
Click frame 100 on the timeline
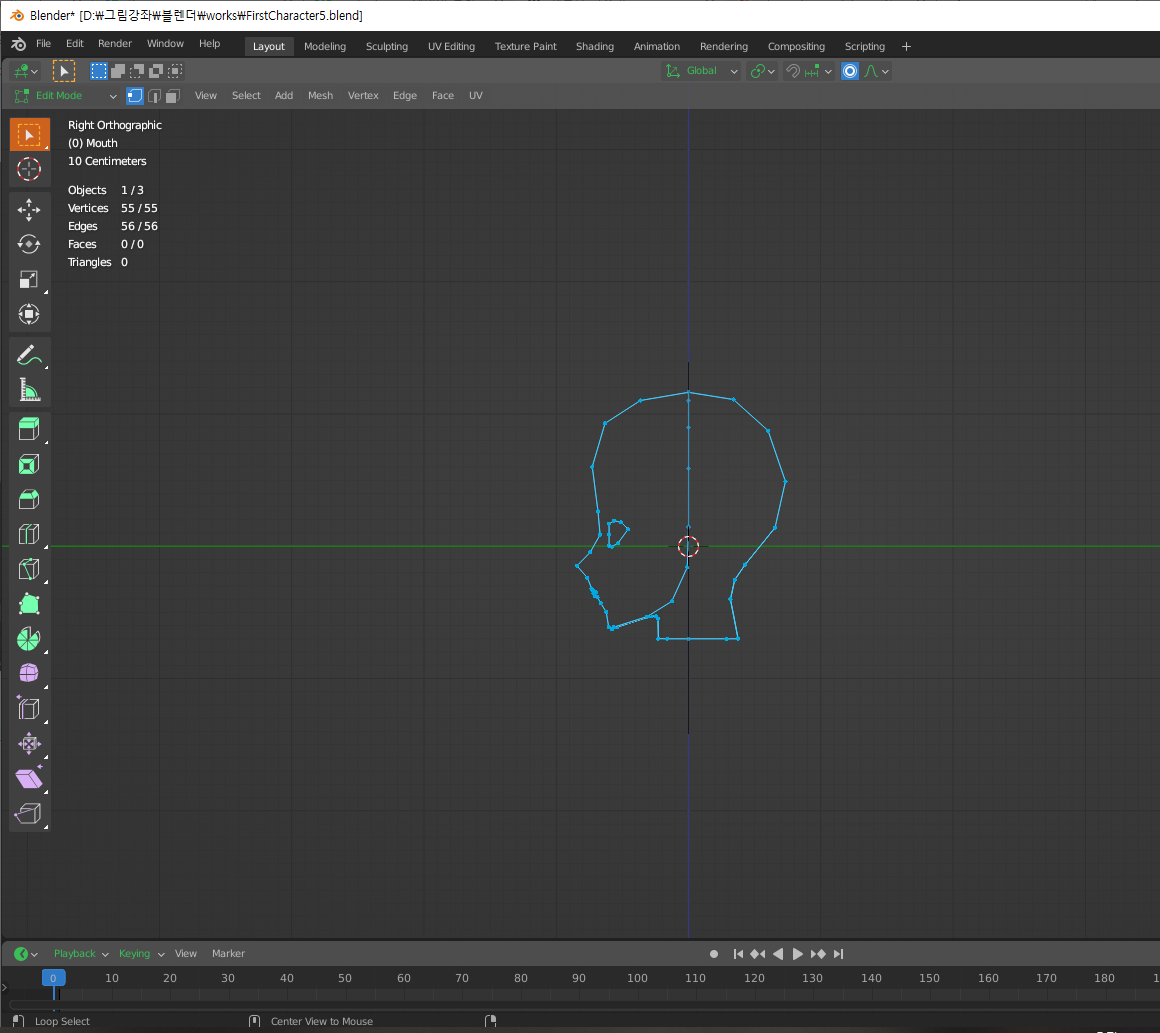[x=637, y=978]
